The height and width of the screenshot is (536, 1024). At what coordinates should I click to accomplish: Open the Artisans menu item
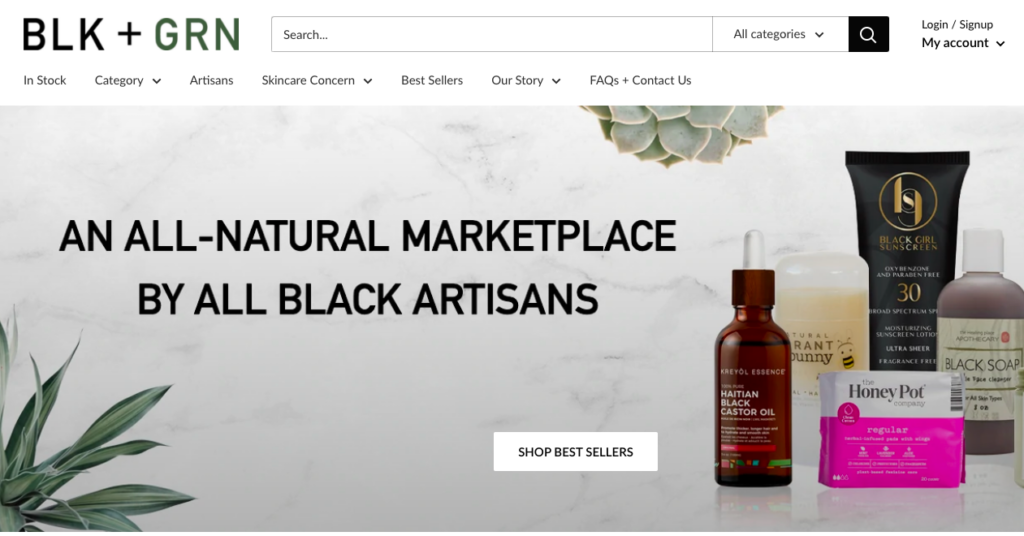[211, 80]
